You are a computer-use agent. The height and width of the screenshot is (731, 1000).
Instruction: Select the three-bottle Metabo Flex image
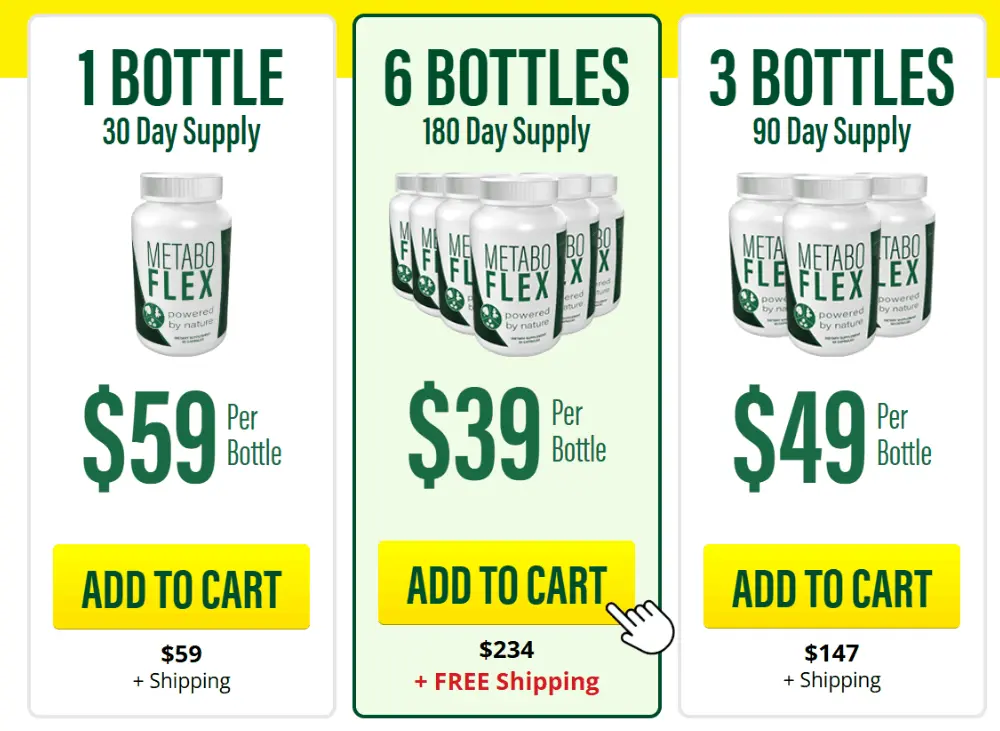coord(832,264)
